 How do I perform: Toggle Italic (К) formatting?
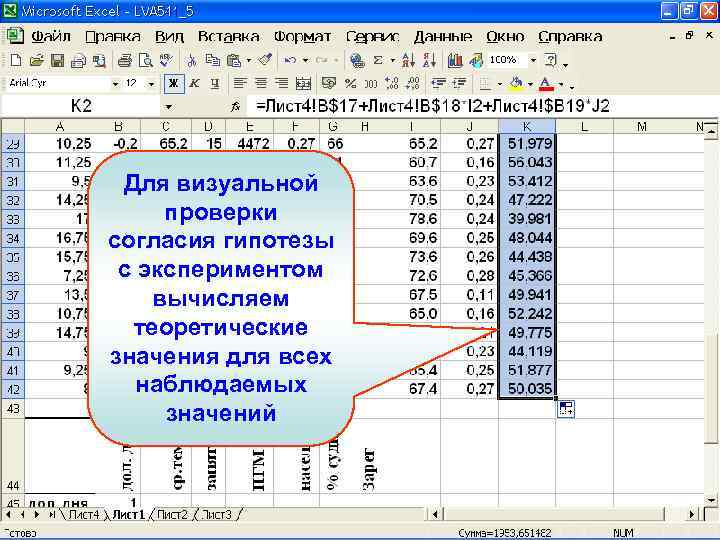tap(195, 84)
